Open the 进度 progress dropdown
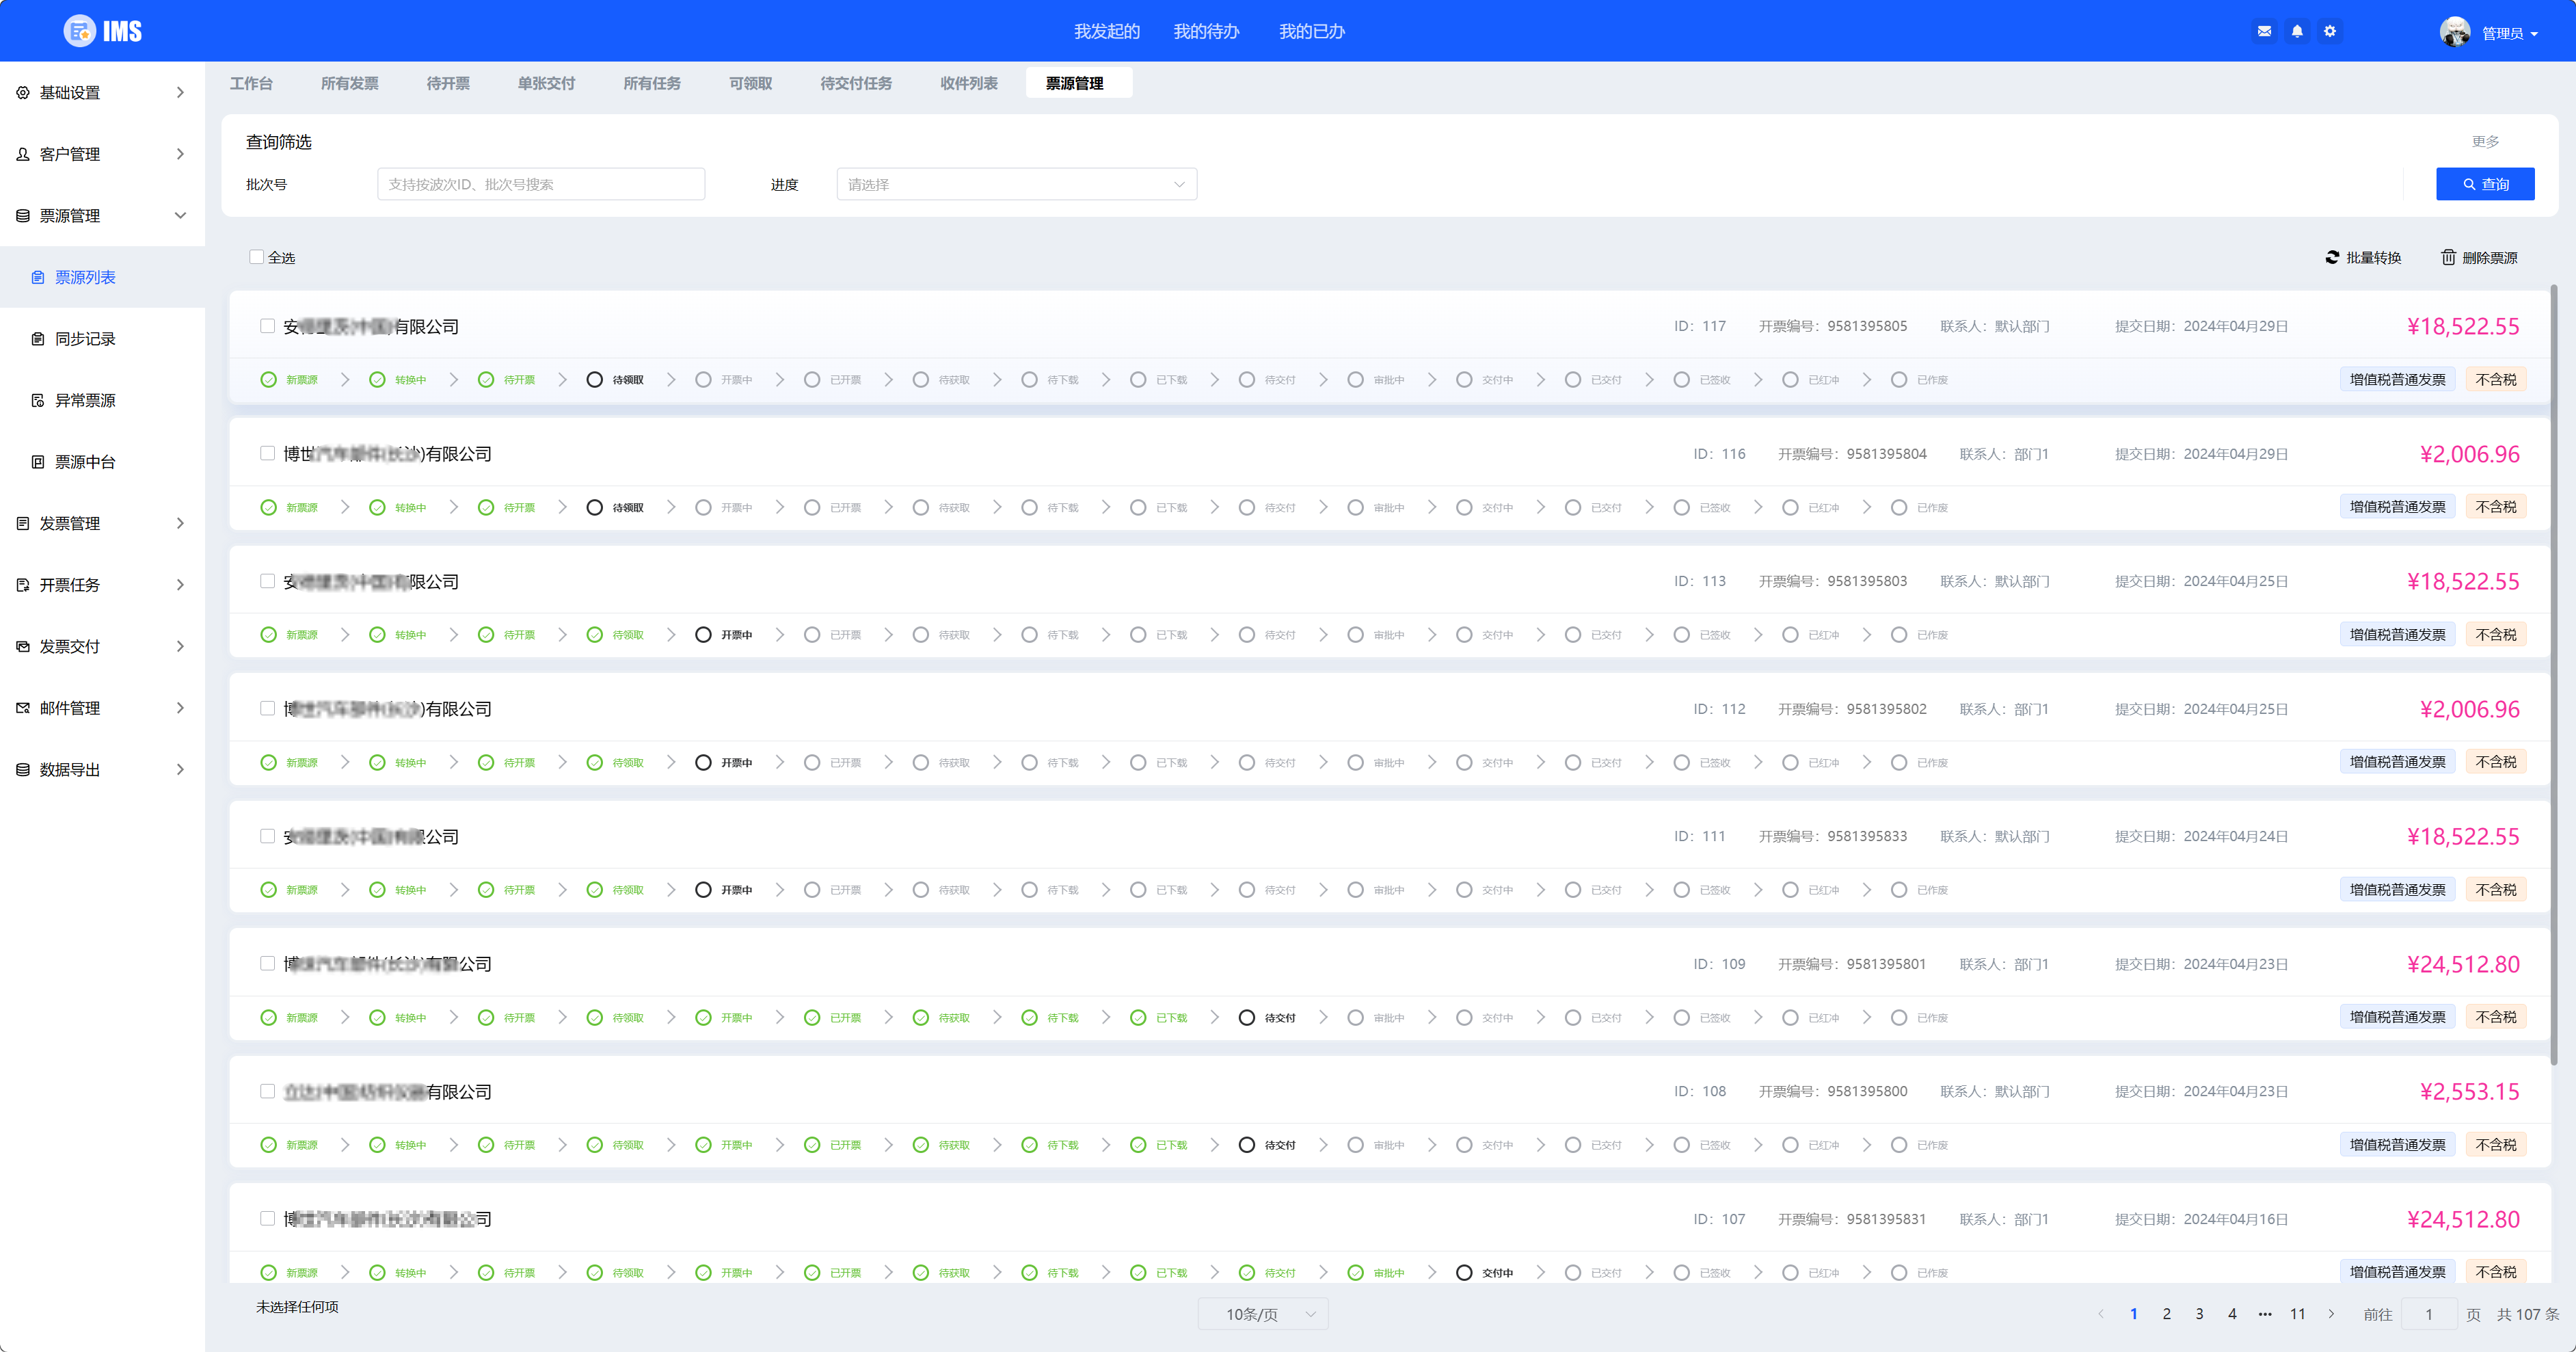 (1016, 184)
